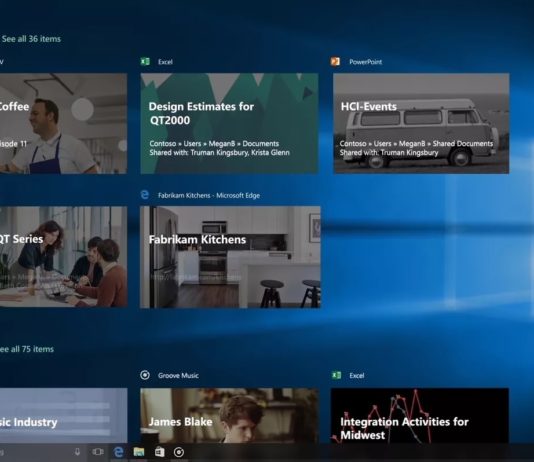Click 'Contoso » Users » MeganB » Shared Documents' path
Viewport: 534px width, 462px height.
tap(416, 144)
